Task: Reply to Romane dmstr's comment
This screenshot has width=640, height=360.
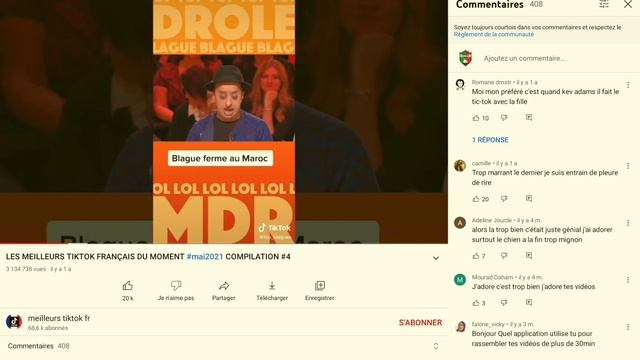Action: (x=529, y=118)
